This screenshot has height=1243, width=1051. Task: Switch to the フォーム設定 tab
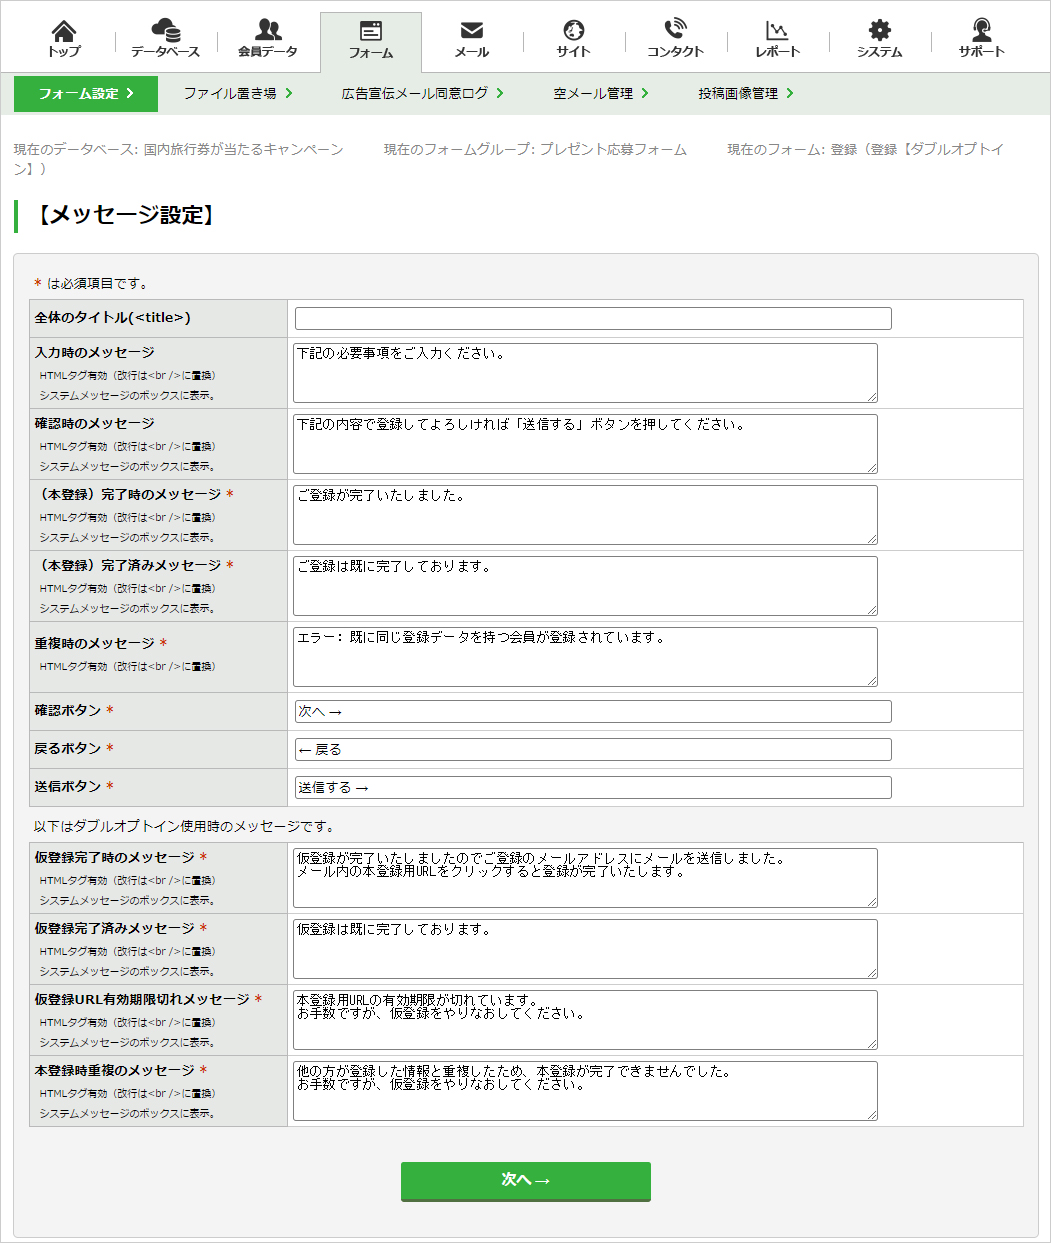[x=86, y=94]
